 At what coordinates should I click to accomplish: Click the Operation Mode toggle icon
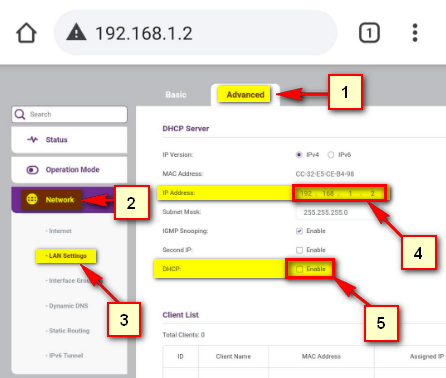pyautogui.click(x=32, y=170)
